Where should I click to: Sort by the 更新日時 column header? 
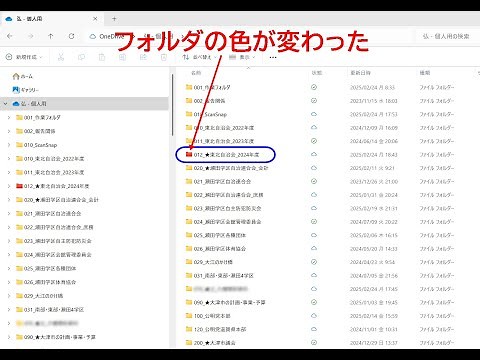[360, 73]
